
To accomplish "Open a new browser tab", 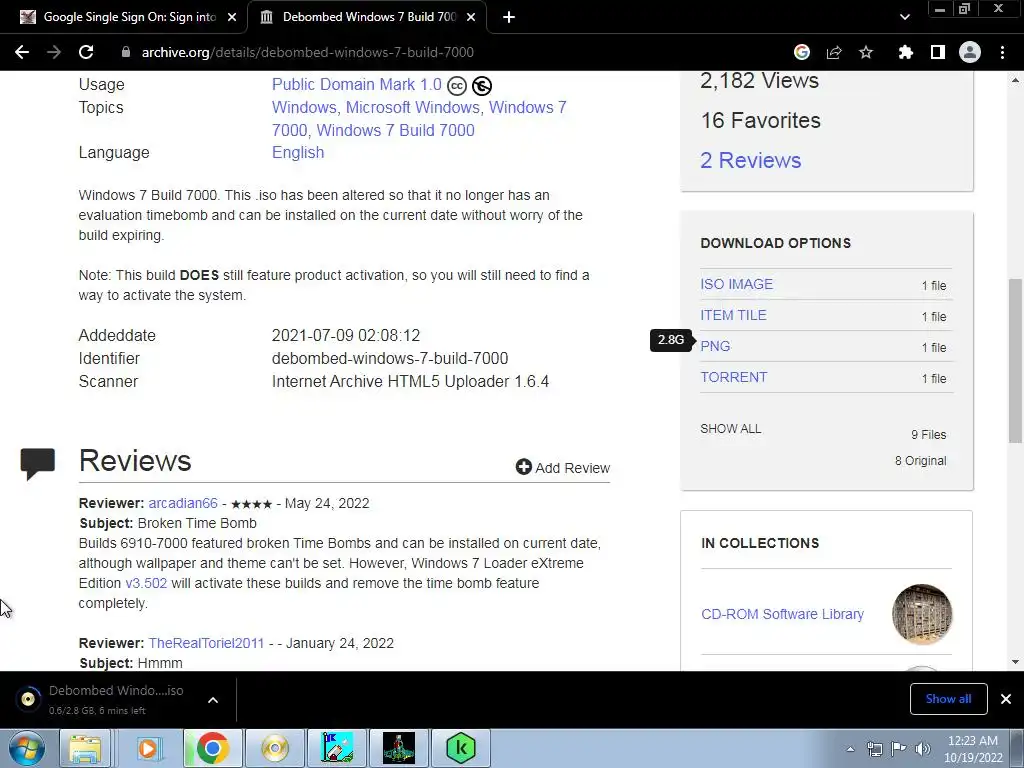I will pyautogui.click(x=509, y=18).
